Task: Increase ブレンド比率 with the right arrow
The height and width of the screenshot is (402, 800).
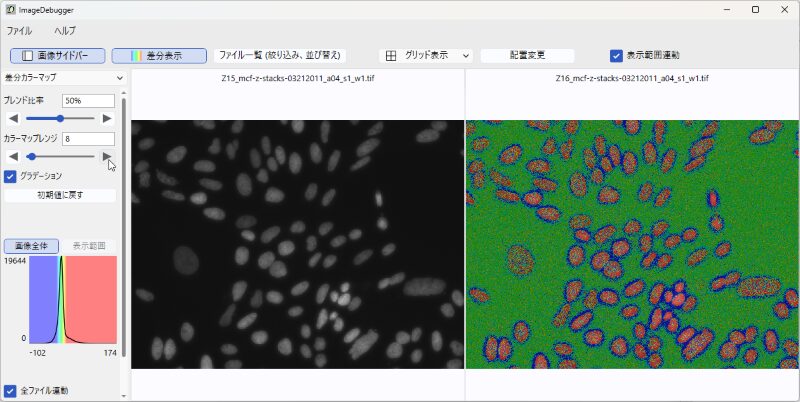Action: (x=107, y=118)
